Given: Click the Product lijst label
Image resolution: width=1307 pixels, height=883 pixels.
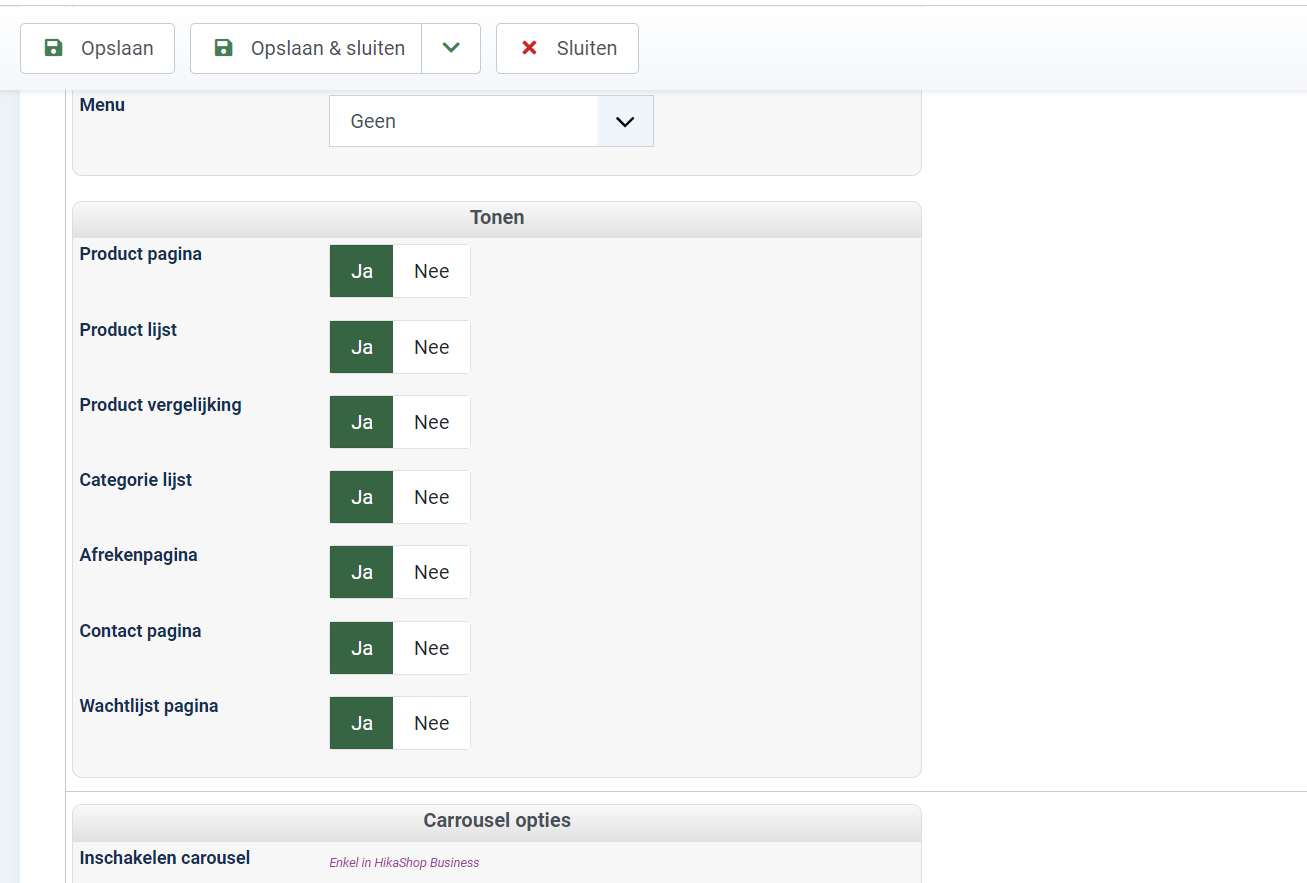Looking at the screenshot, I should coord(128,330).
